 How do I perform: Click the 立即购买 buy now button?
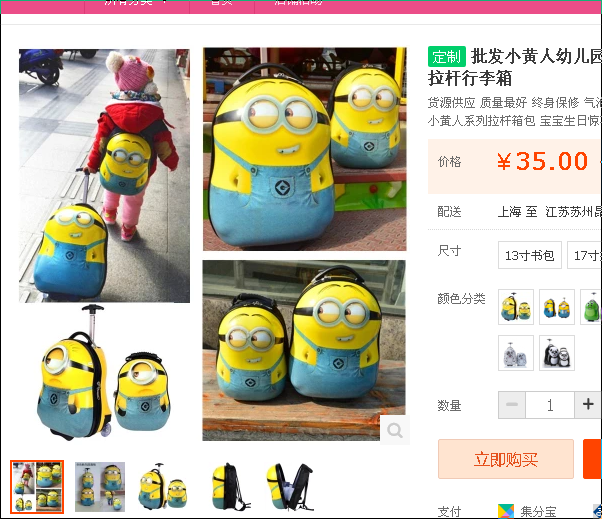(x=506, y=459)
